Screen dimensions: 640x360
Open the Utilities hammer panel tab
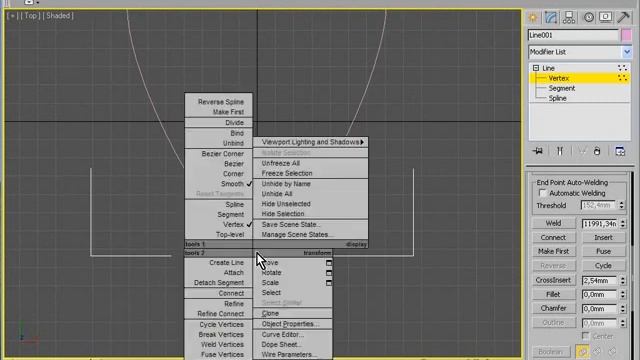(x=623, y=17)
